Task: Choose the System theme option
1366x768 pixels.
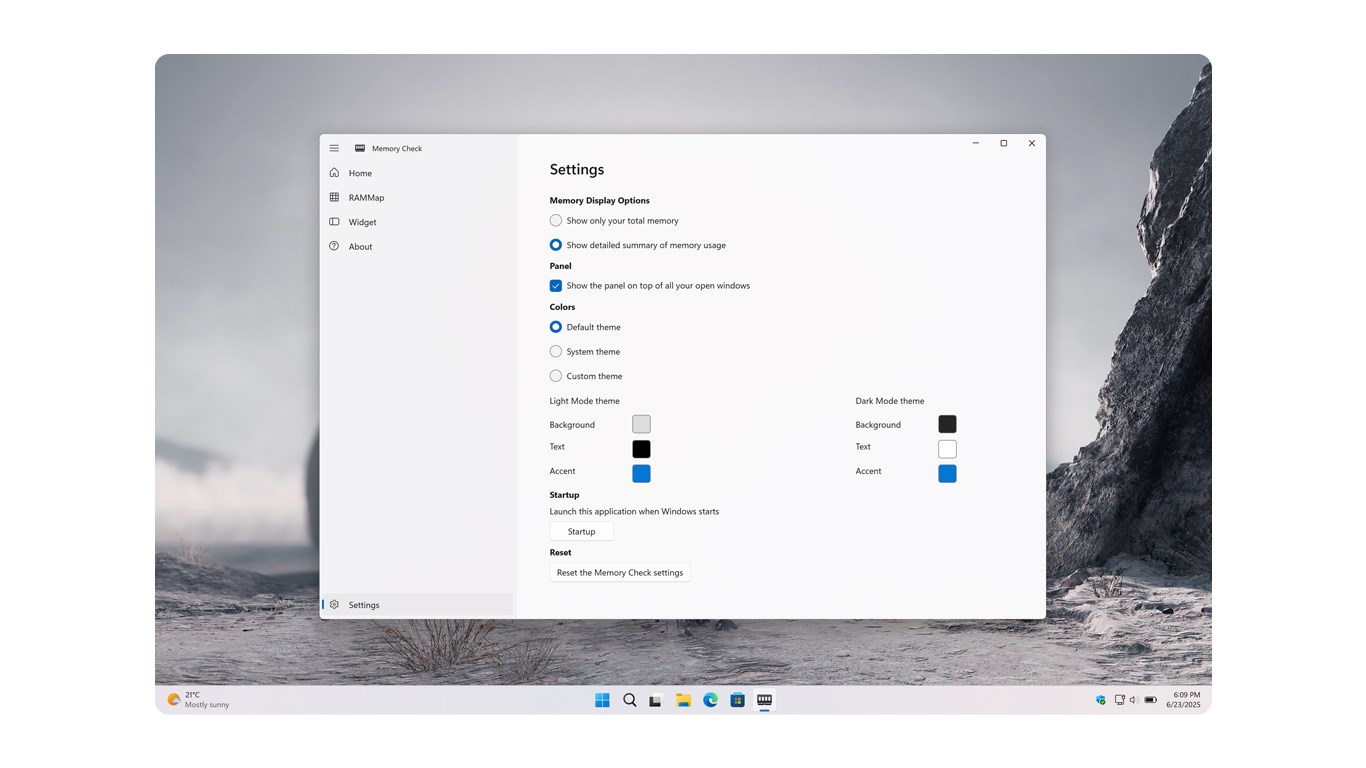Action: [555, 351]
